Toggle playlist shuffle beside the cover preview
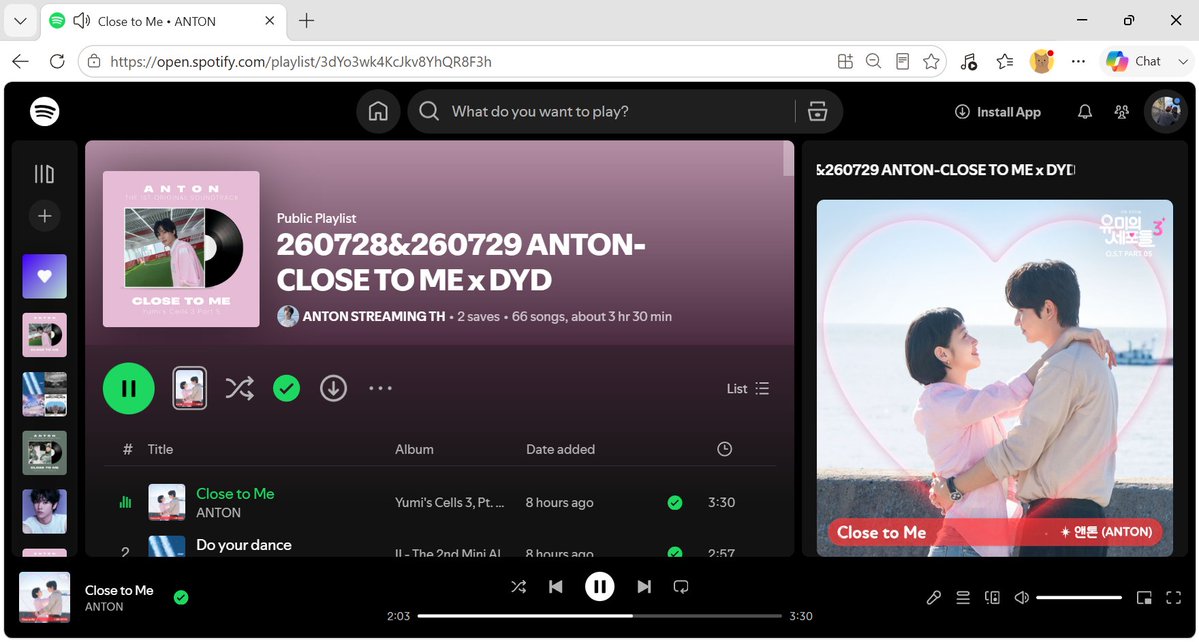Viewport: 1199px width, 642px height. 239,389
